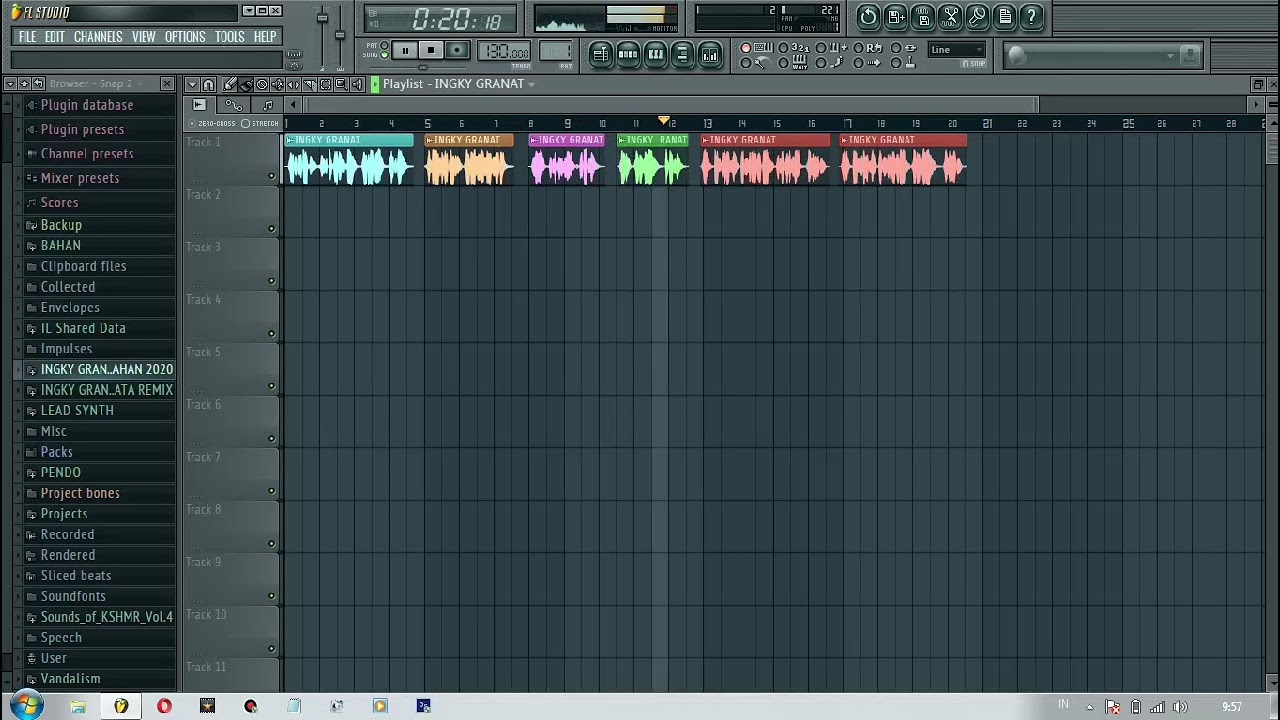
Task: Open the OPTIONS menu
Action: coord(185,37)
